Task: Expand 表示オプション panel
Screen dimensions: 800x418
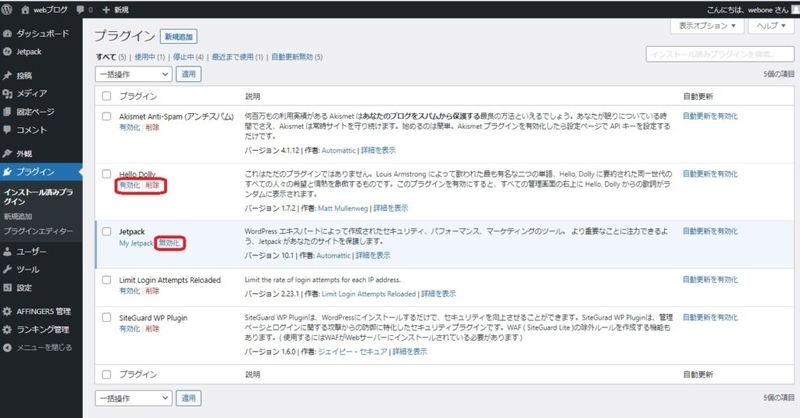Action: click(x=707, y=26)
